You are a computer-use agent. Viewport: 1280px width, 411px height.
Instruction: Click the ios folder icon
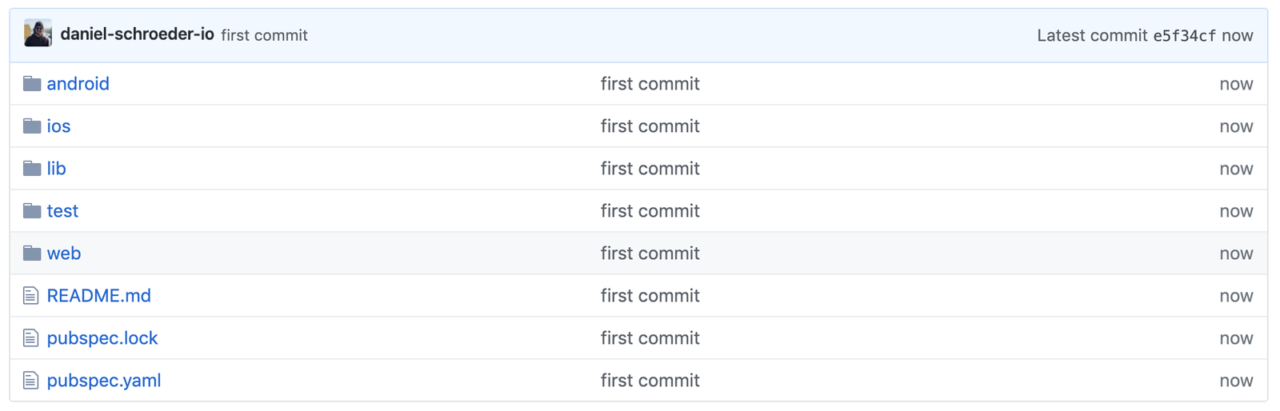(x=31, y=126)
